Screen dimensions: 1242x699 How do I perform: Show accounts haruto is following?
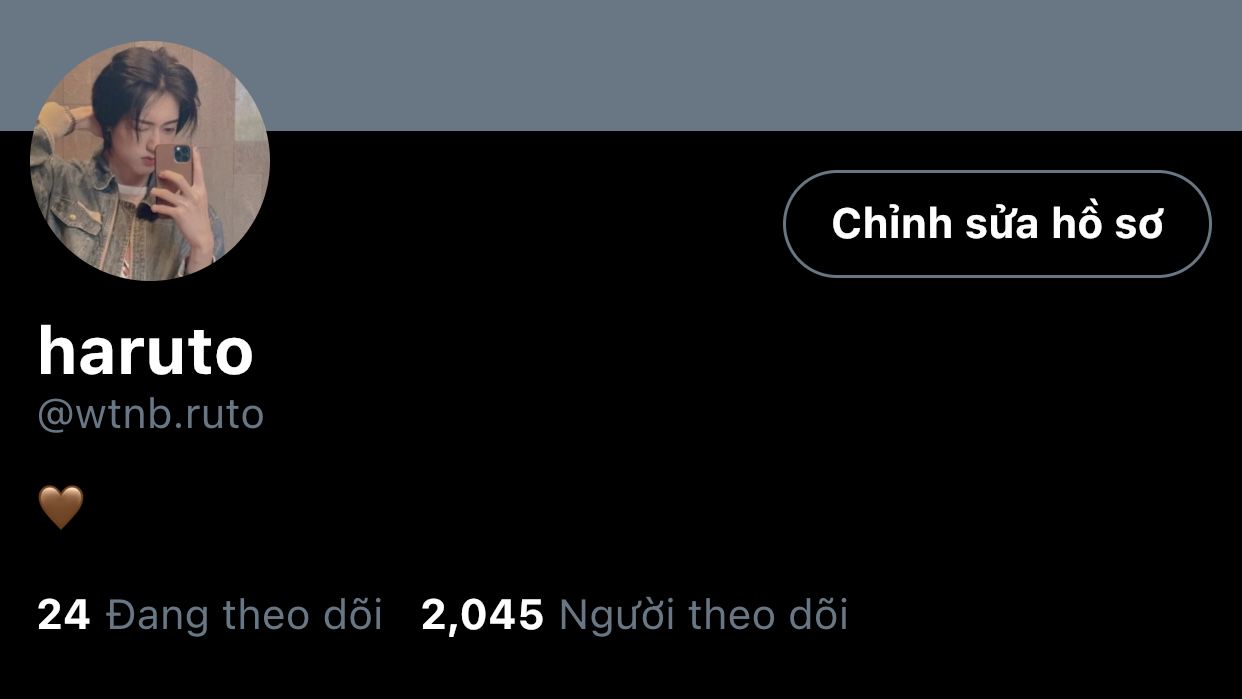click(x=210, y=614)
